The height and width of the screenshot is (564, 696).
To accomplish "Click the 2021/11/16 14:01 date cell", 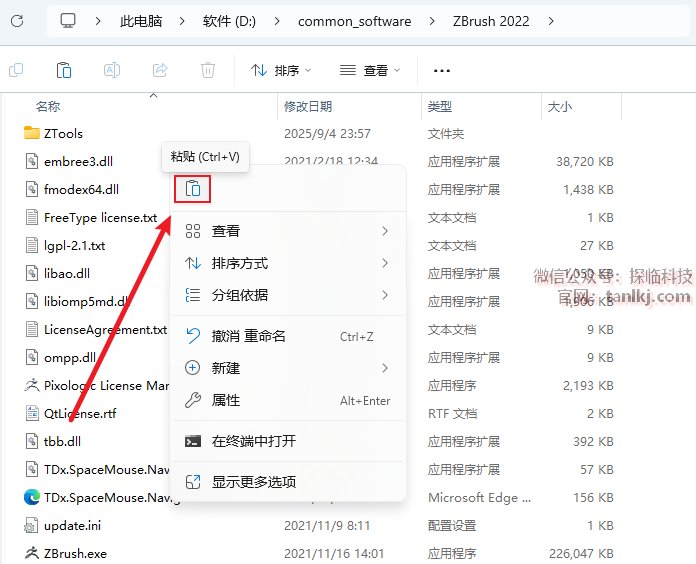I will (x=334, y=553).
